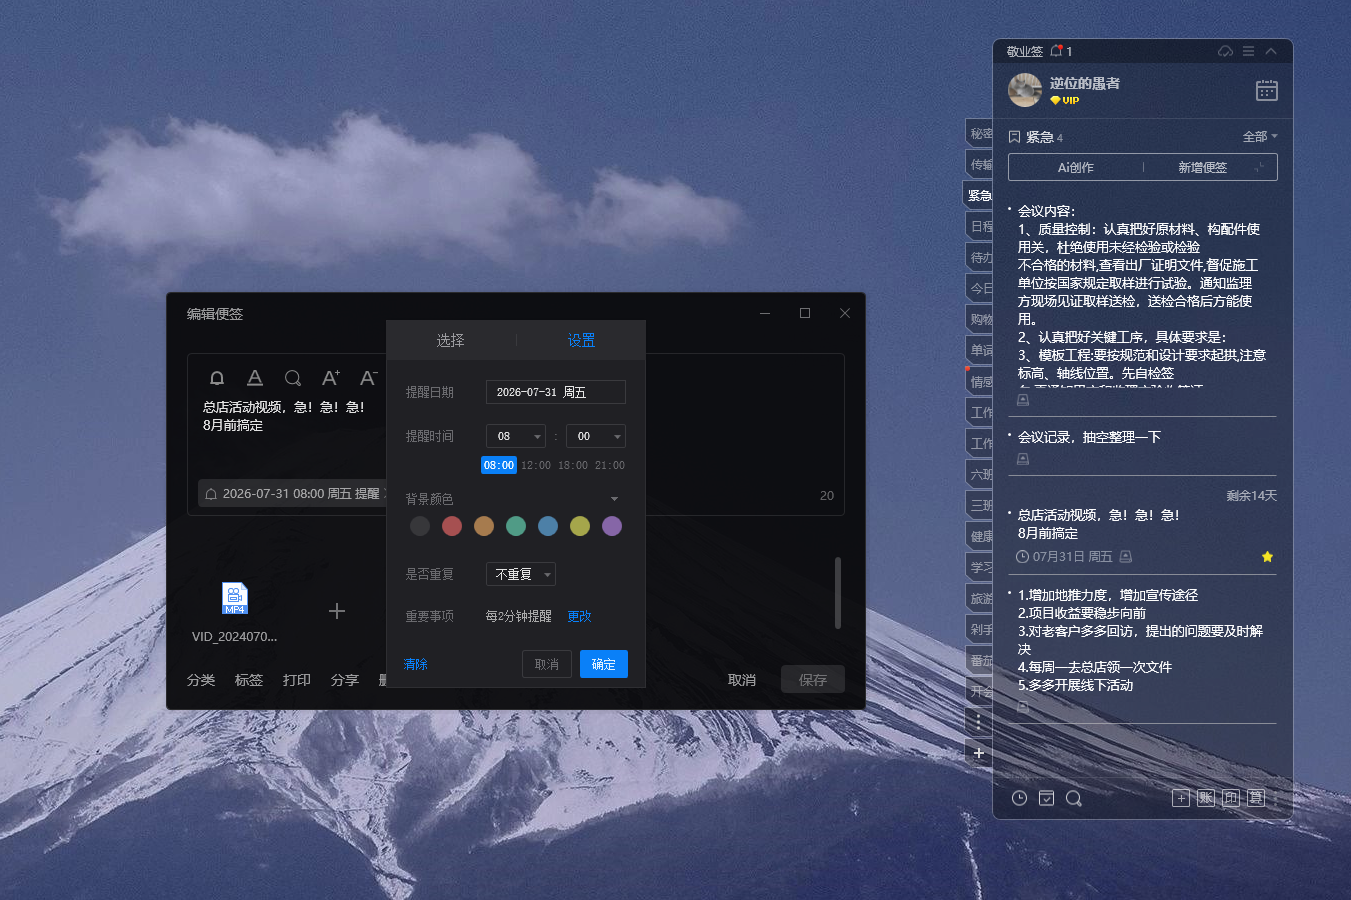
Task: Add a category with sidebar plus icon
Action: [979, 753]
